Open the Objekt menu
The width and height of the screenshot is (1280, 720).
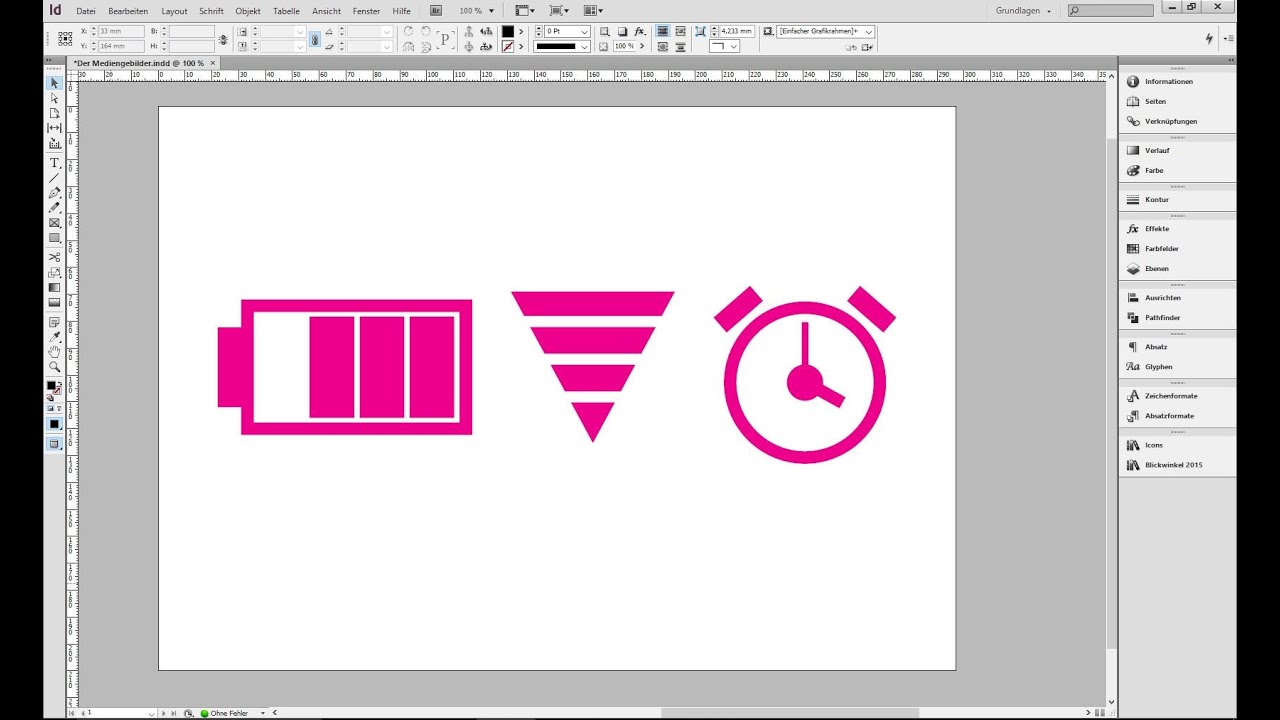click(248, 10)
